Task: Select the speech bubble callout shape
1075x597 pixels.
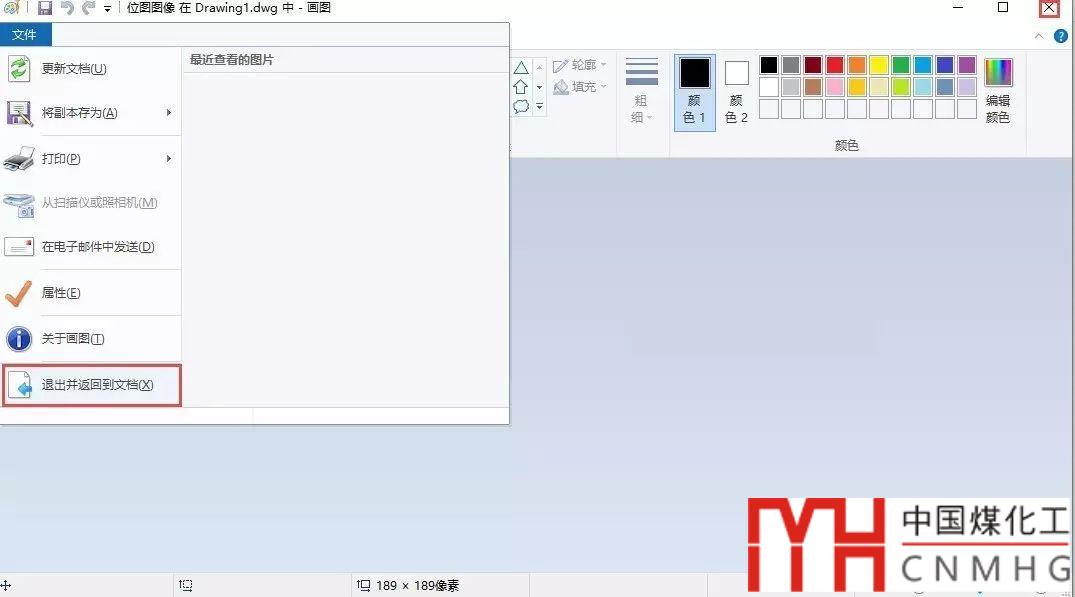Action: pyautogui.click(x=521, y=106)
